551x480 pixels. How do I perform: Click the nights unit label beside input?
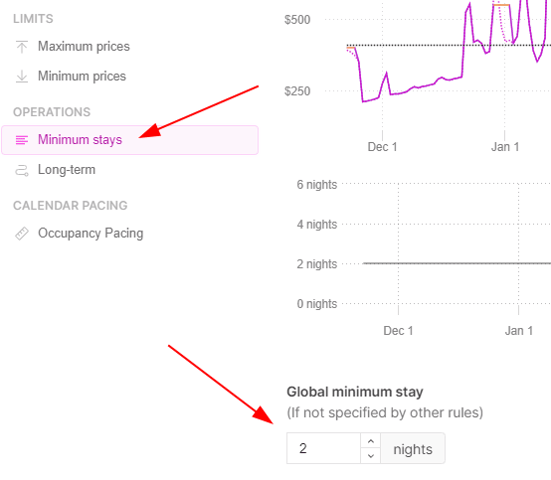tap(413, 449)
